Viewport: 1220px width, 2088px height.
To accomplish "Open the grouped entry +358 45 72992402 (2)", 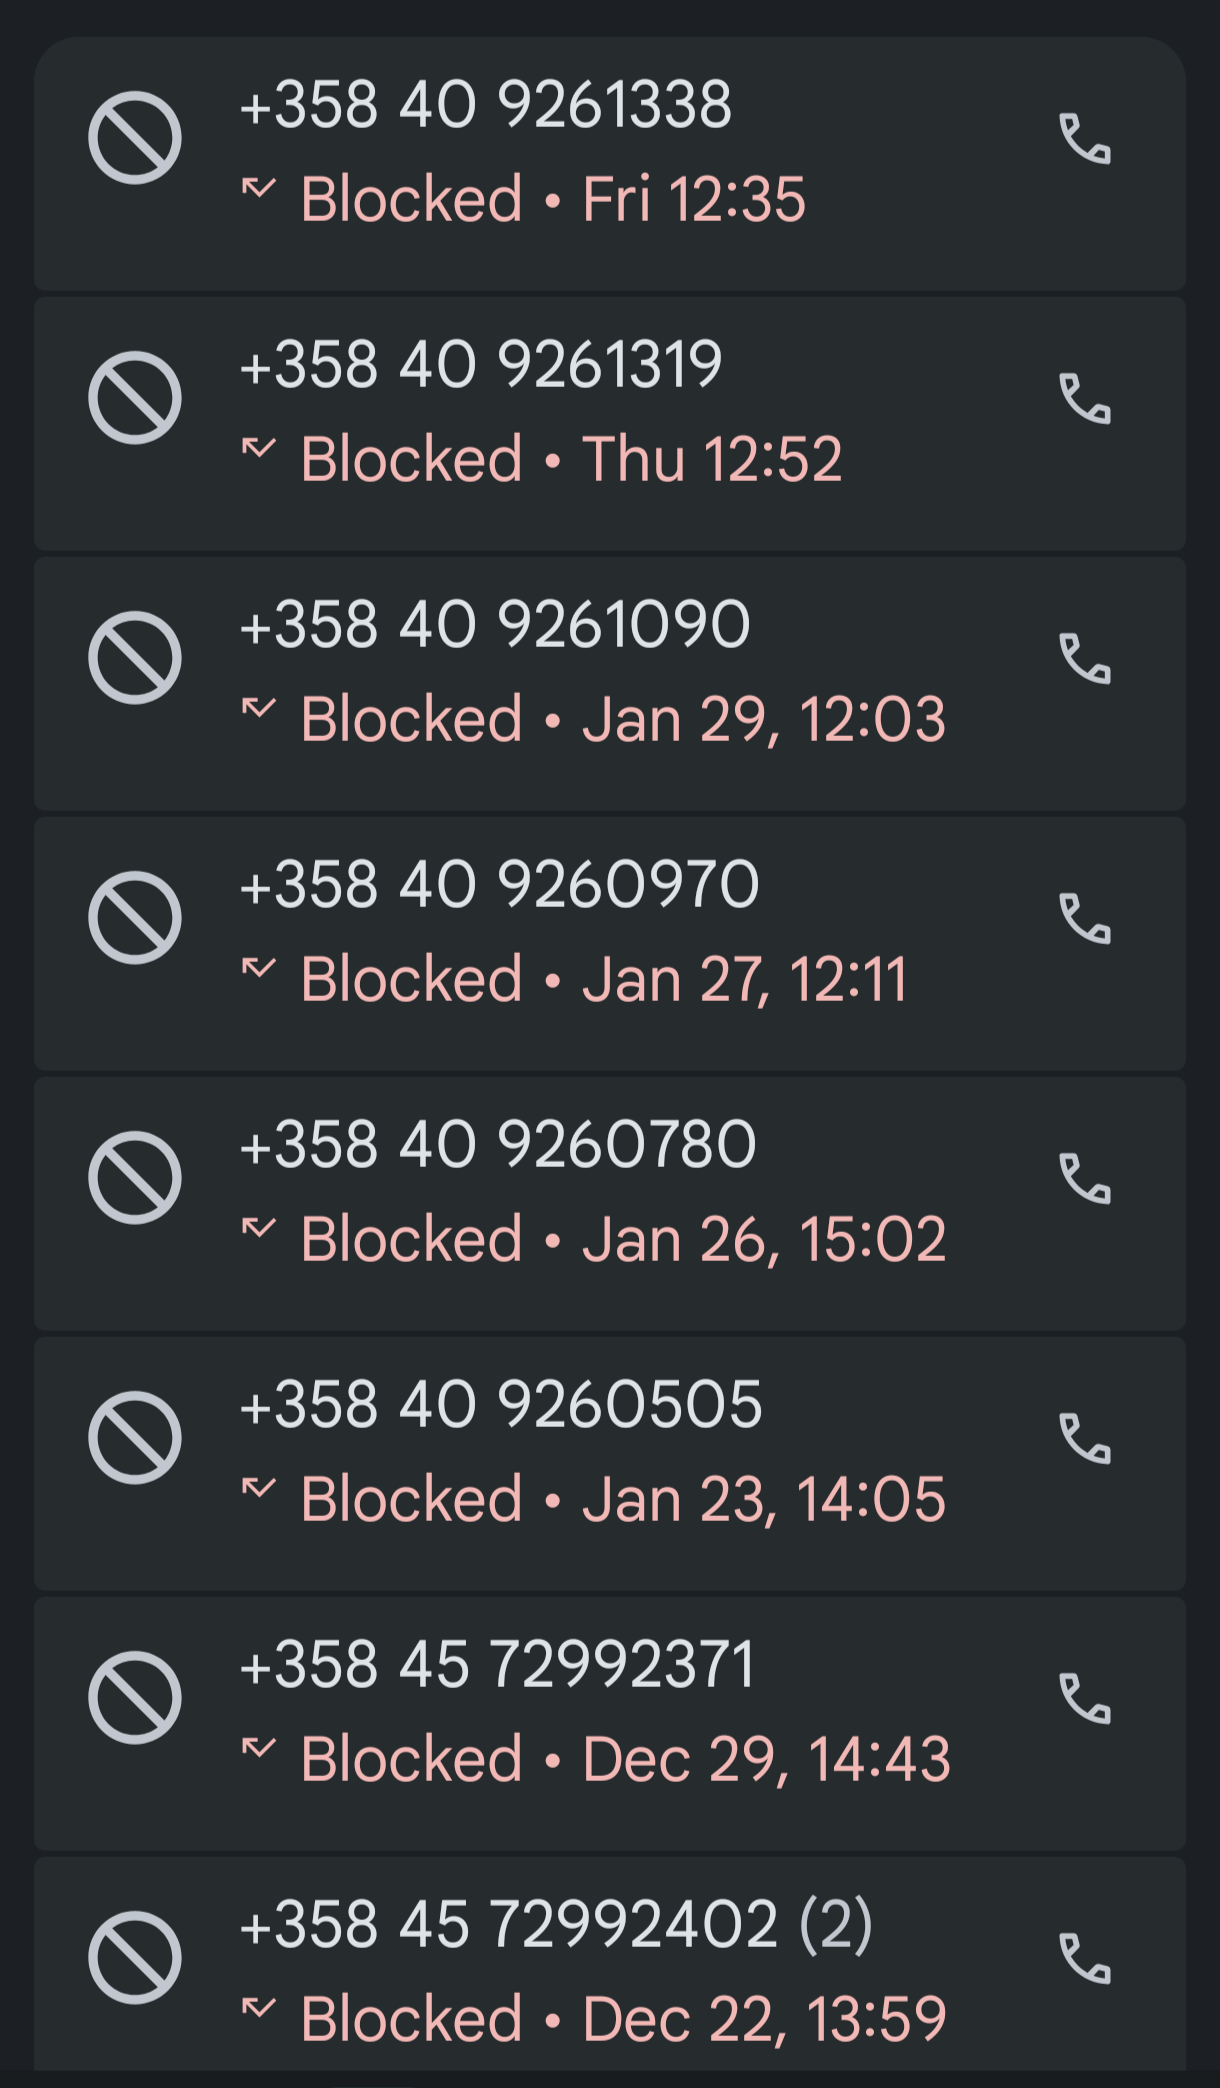I will 556,1925.
